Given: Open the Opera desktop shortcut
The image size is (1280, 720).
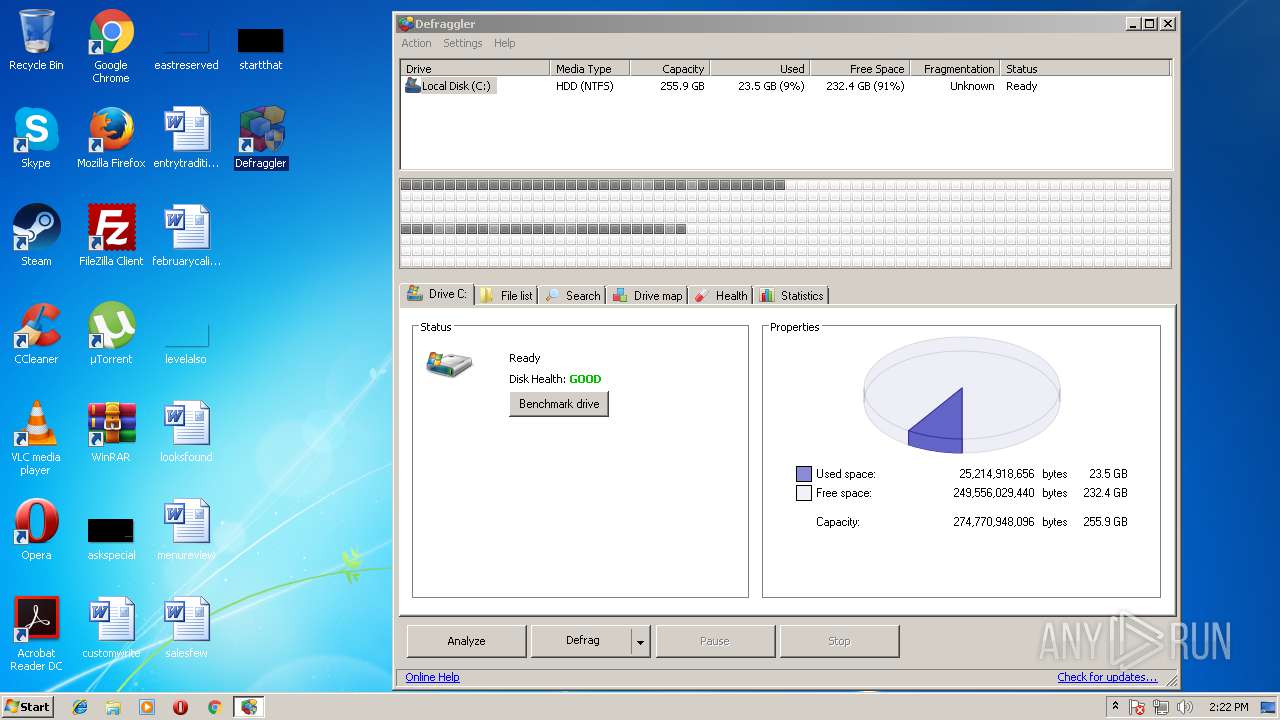Looking at the screenshot, I should 36,530.
